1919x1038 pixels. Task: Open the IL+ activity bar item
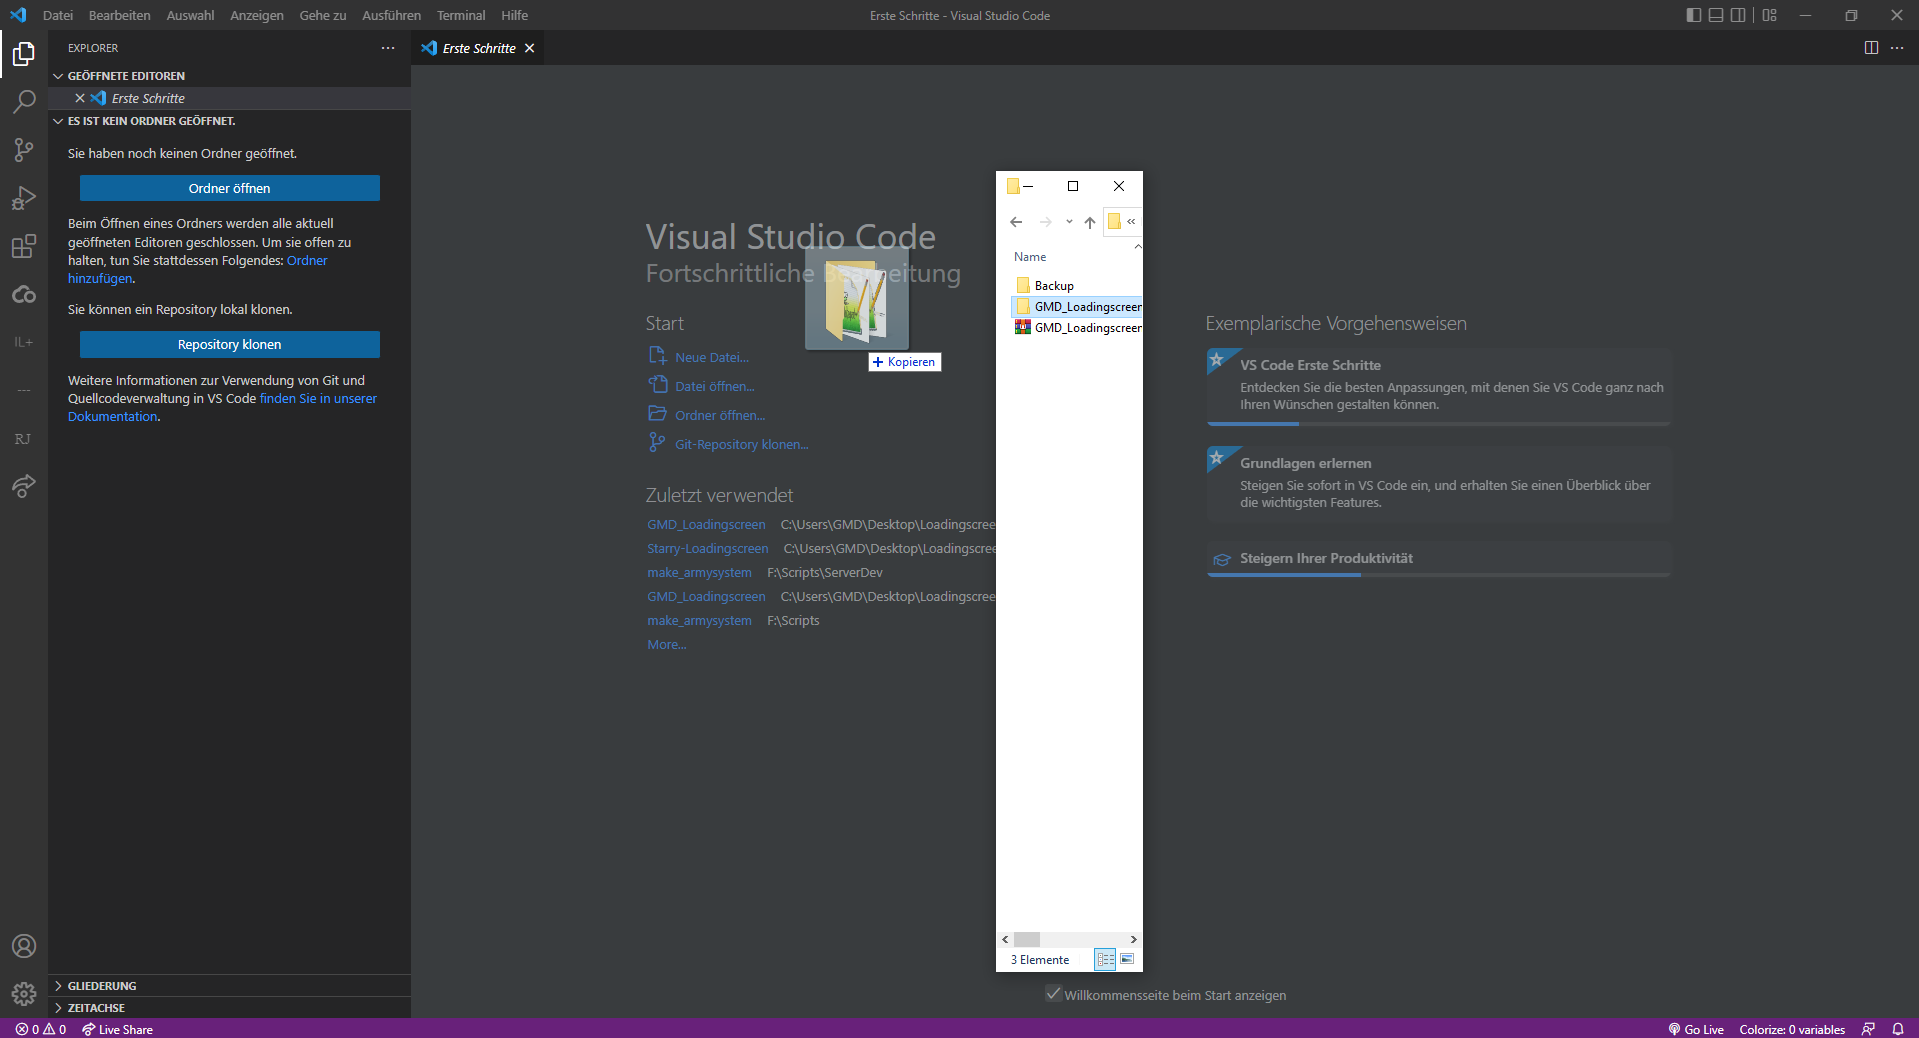(24, 342)
